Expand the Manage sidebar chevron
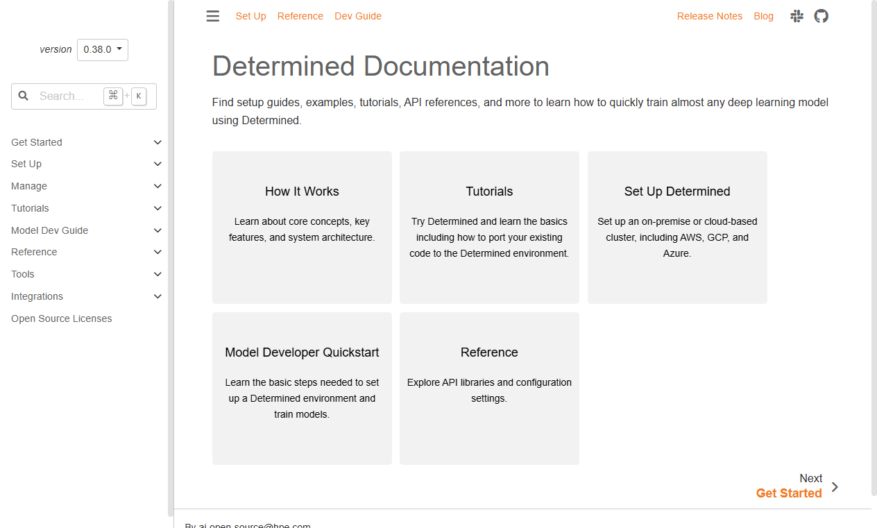 [158, 186]
